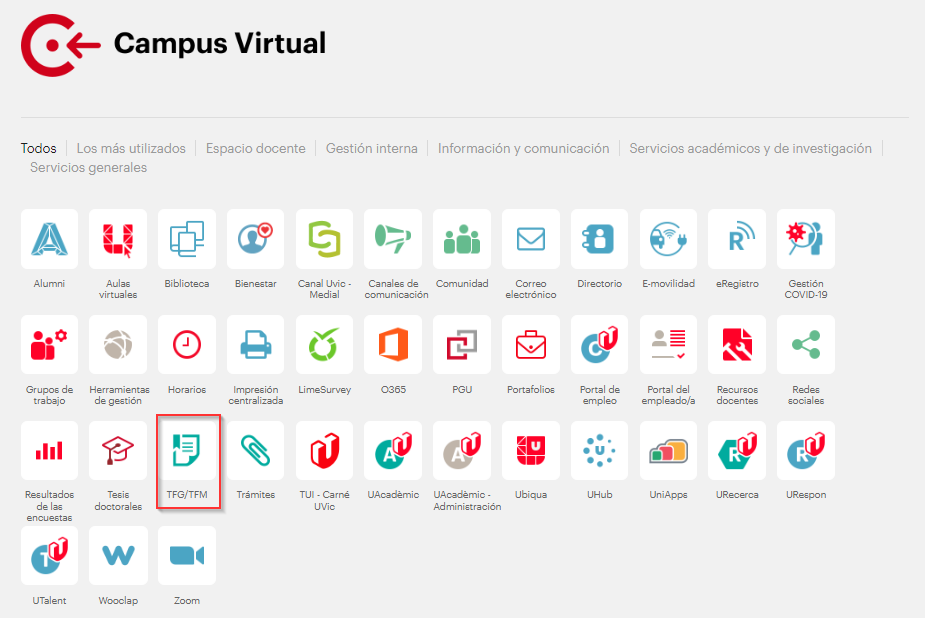Open the Biblioteca icon
Viewport: 925px width, 618px height.
(x=187, y=239)
